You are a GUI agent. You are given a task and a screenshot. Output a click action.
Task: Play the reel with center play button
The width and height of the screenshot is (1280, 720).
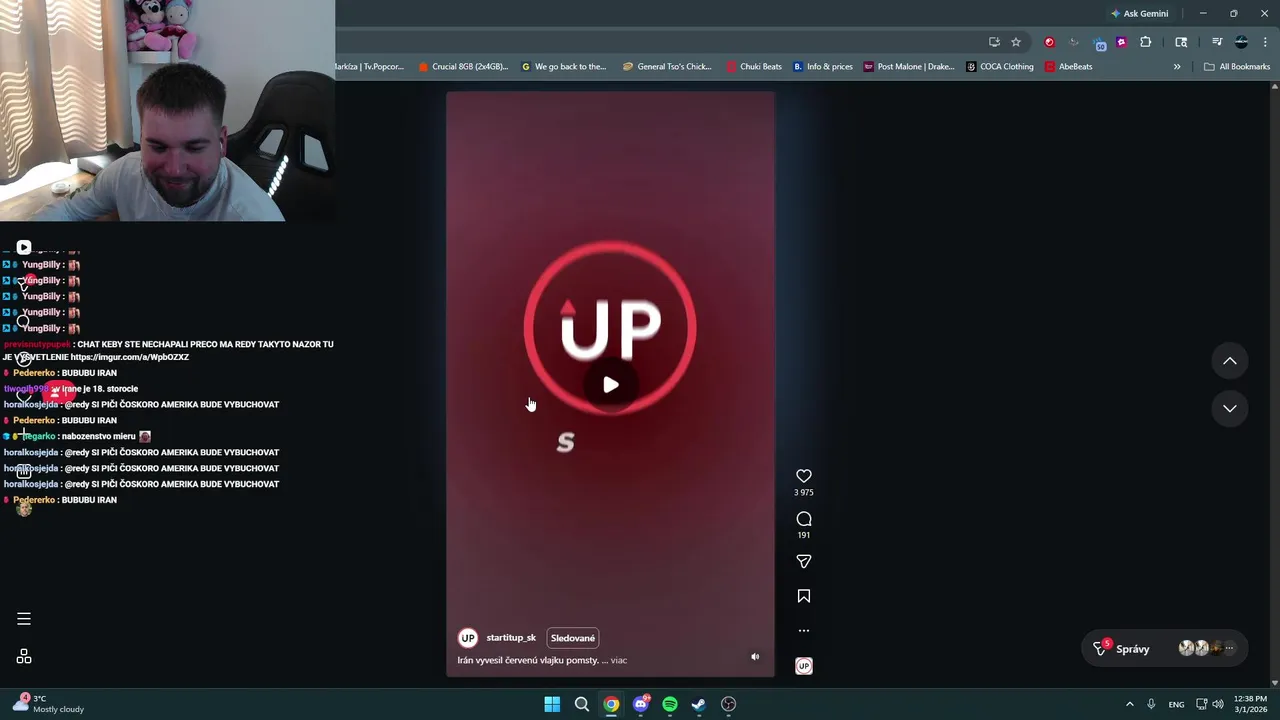(611, 385)
